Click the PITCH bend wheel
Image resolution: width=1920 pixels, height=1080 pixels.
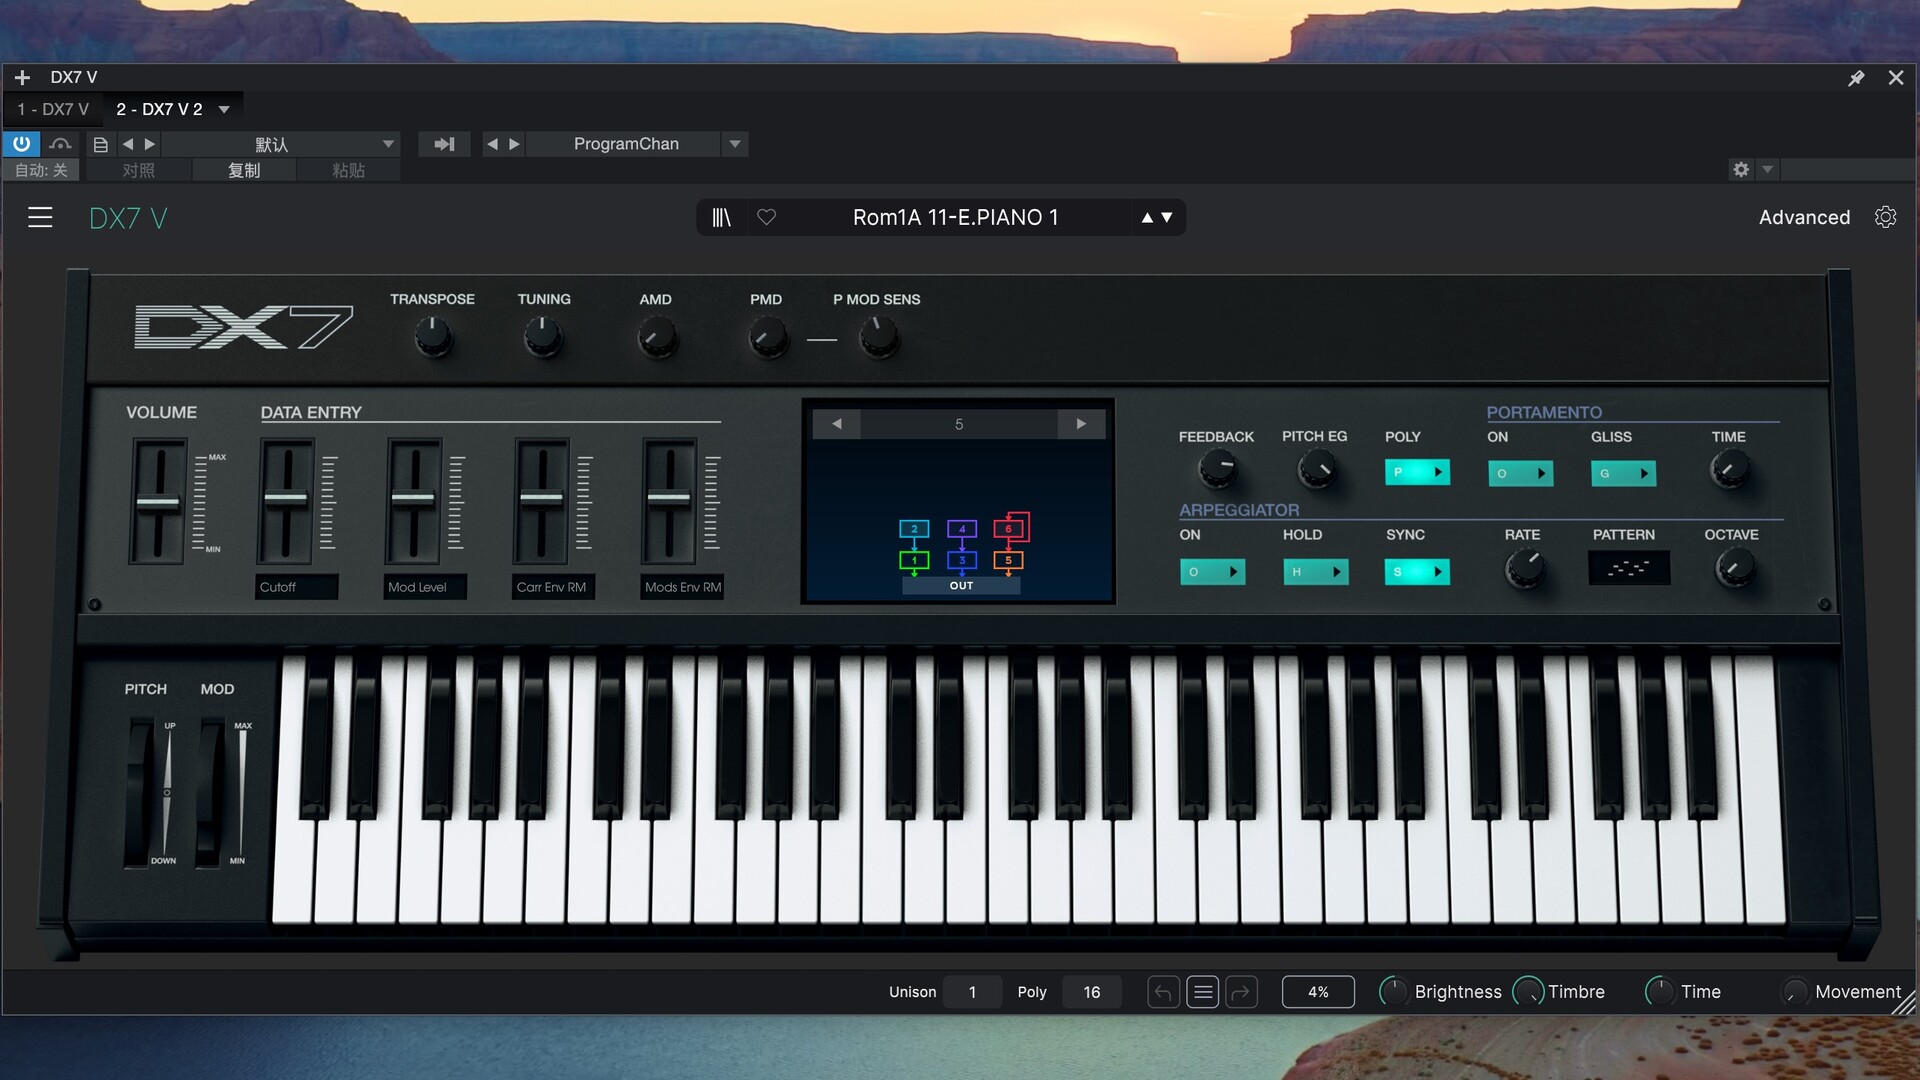click(138, 792)
